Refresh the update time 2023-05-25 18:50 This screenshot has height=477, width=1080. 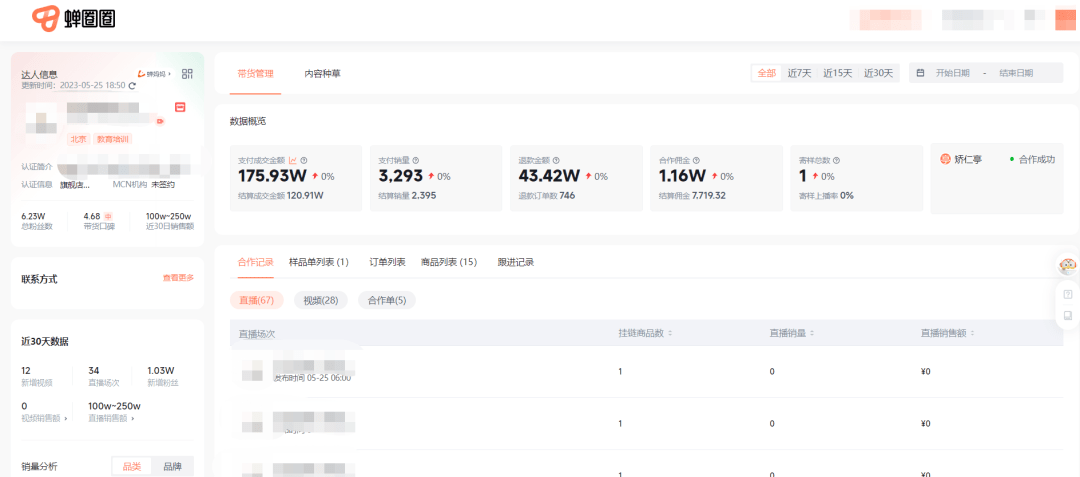pyautogui.click(x=132, y=85)
